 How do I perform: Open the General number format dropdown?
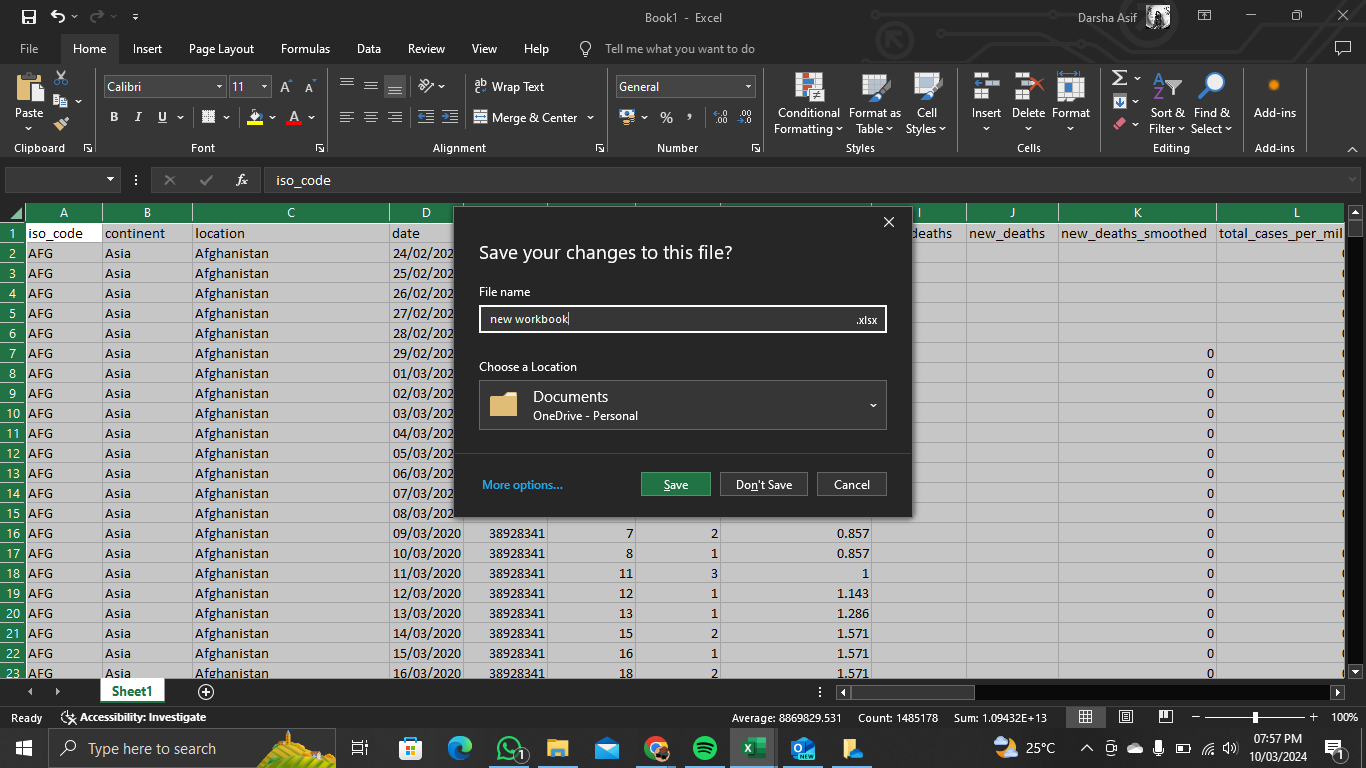[747, 87]
